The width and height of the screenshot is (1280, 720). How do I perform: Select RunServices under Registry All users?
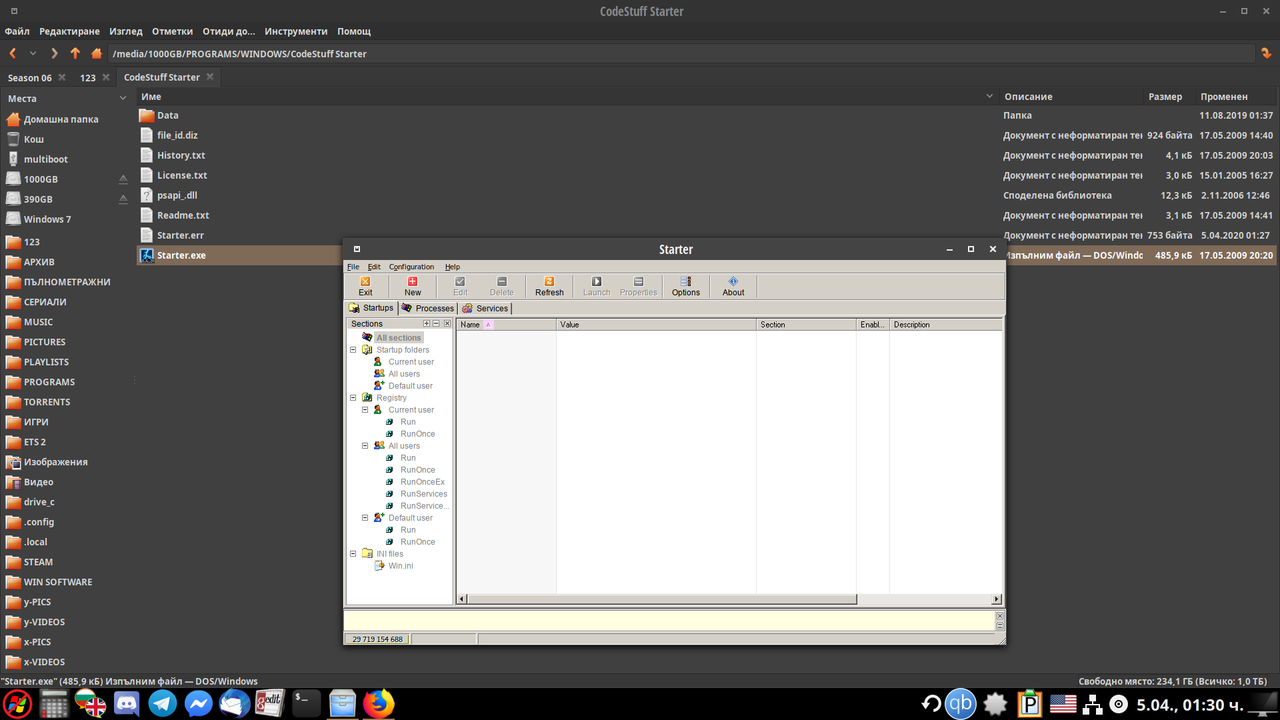(424, 494)
